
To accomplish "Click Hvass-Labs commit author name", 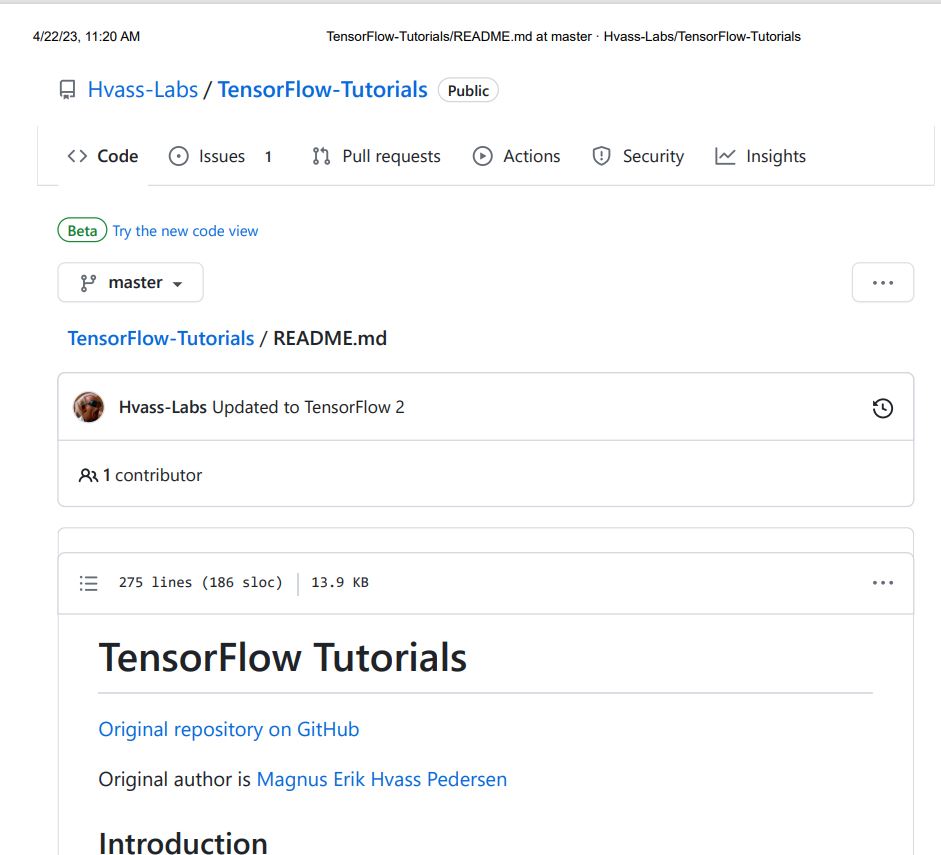I will [x=163, y=407].
